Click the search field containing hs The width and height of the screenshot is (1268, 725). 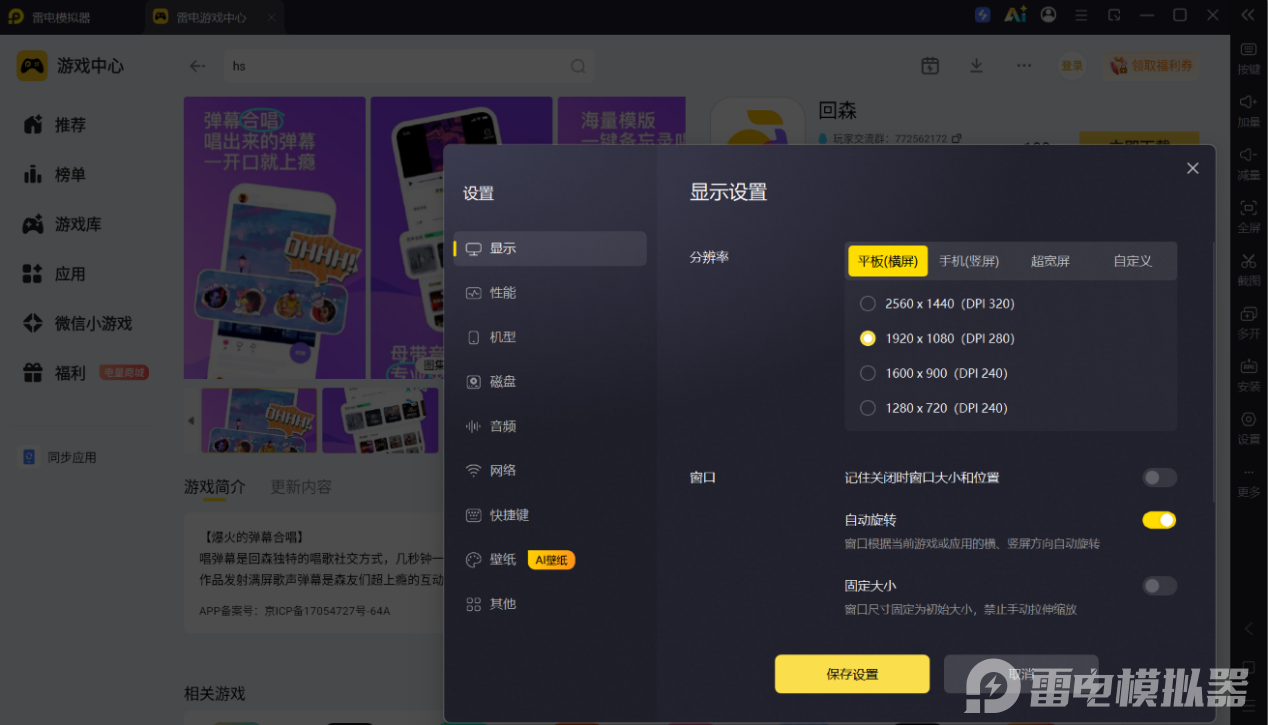[408, 66]
